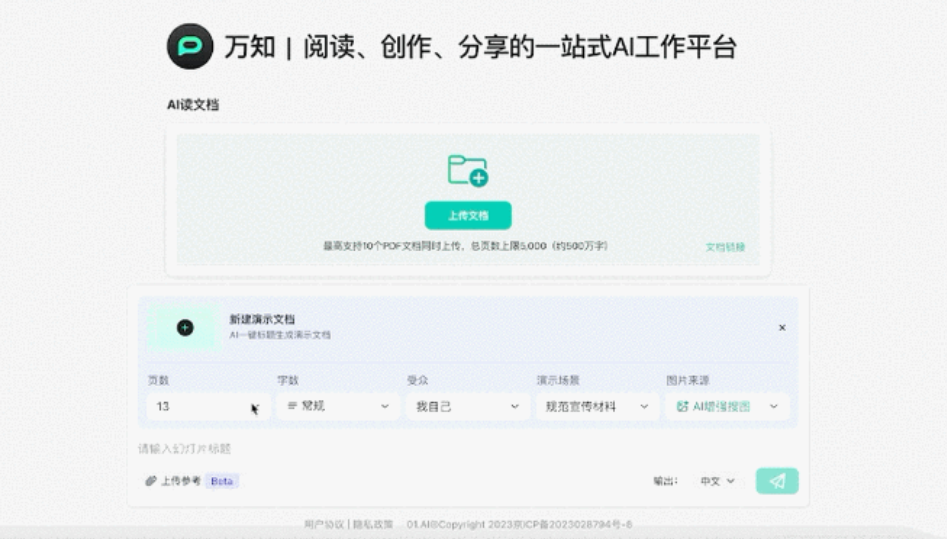Open the 图片来源 dropdown set to AI增强搜图
The image size is (947, 539).
[727, 407]
